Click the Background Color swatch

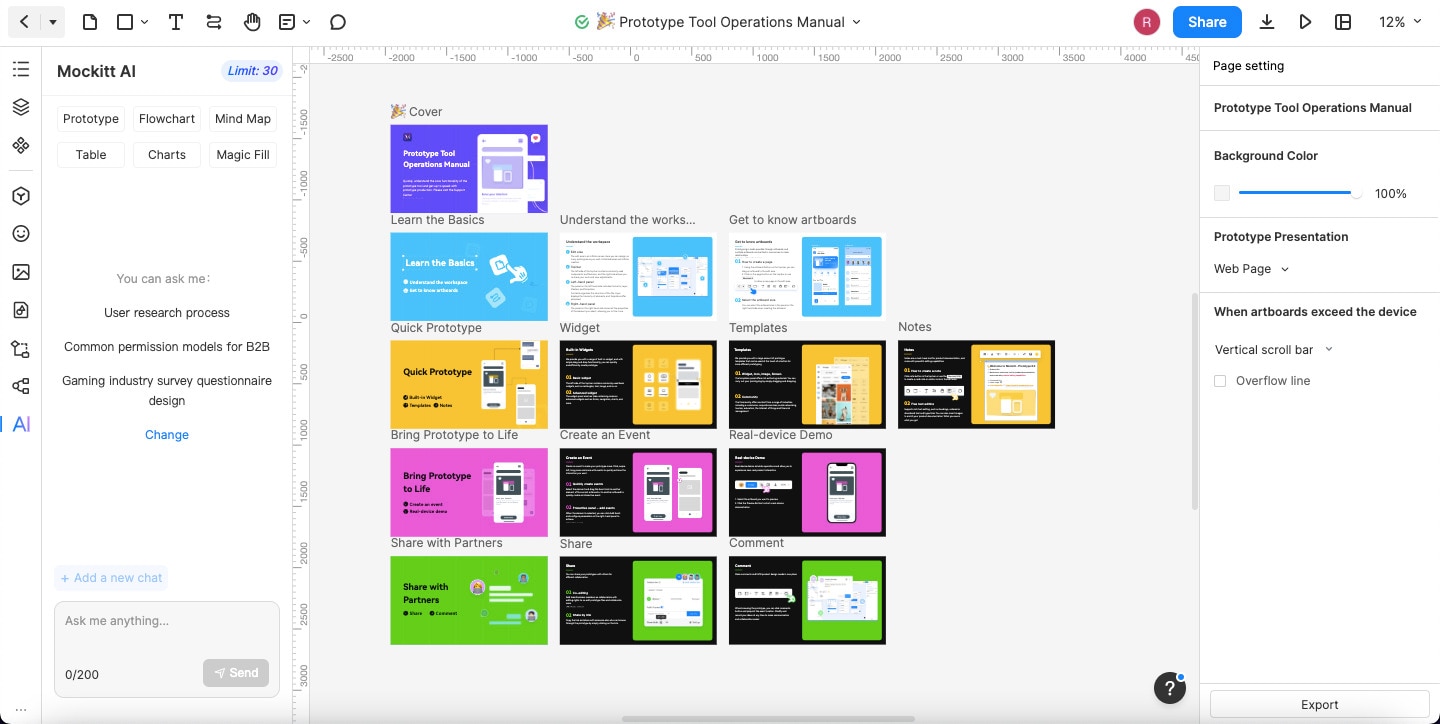coord(1222,194)
